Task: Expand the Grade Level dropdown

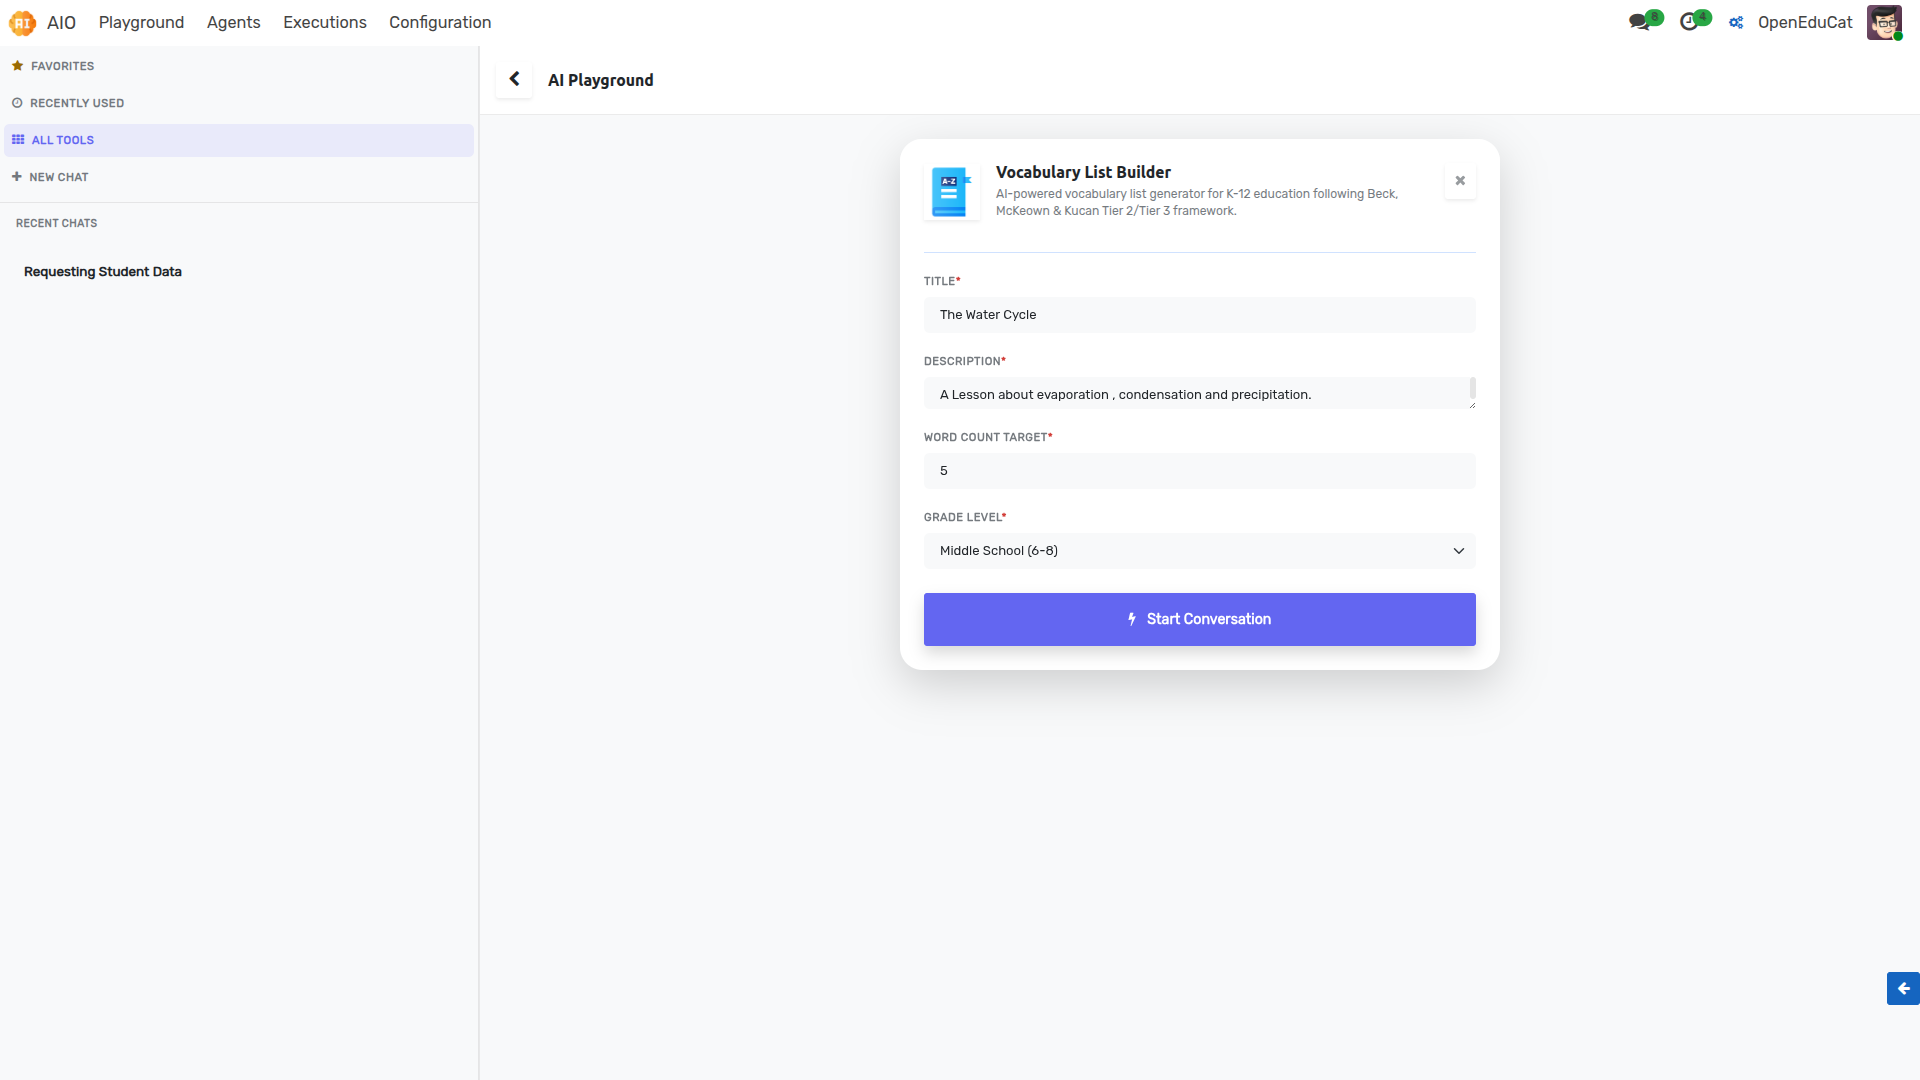Action: [1199, 551]
